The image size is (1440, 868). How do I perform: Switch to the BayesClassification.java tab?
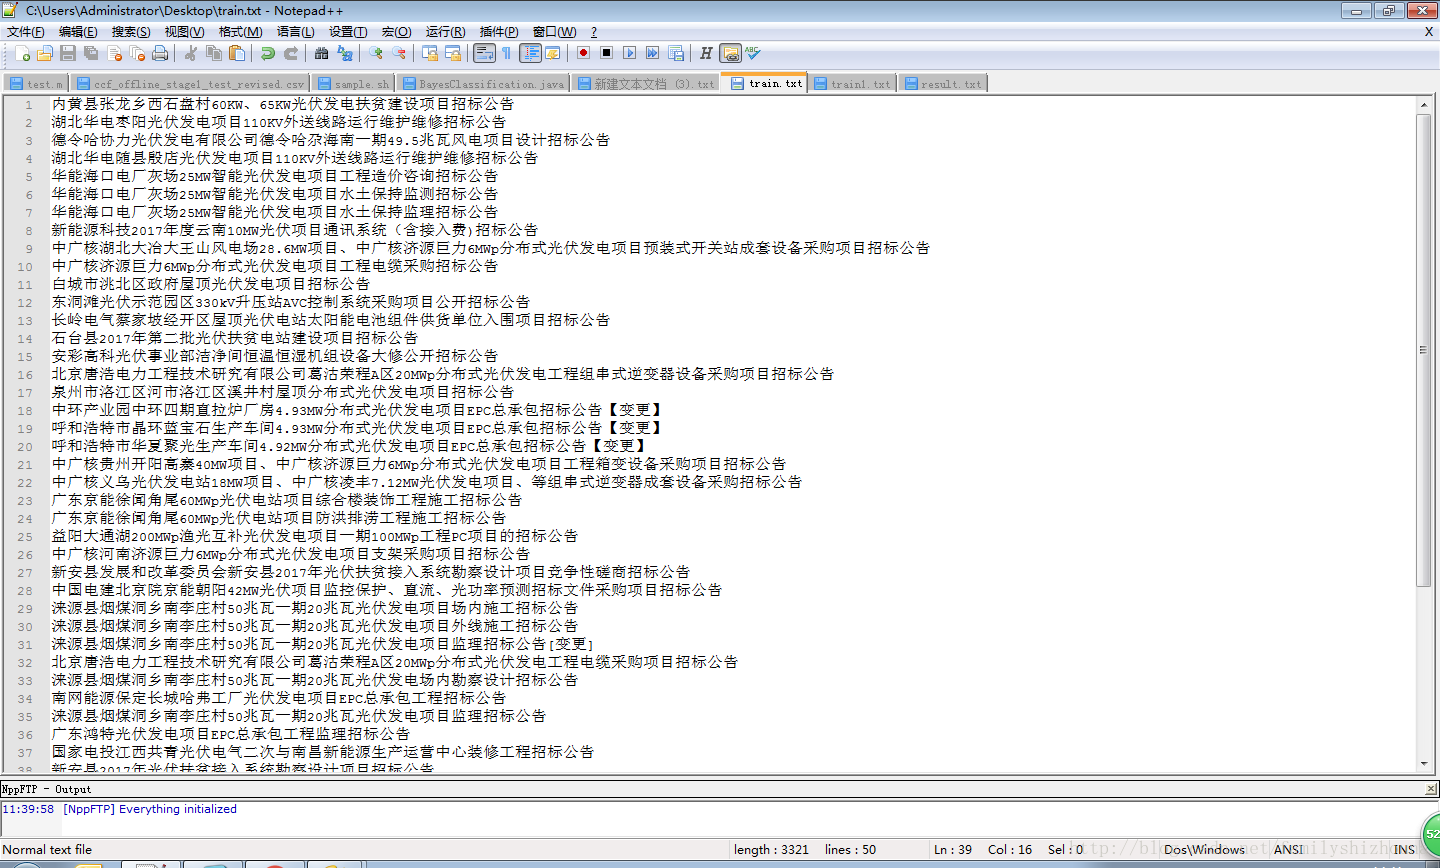tap(484, 84)
